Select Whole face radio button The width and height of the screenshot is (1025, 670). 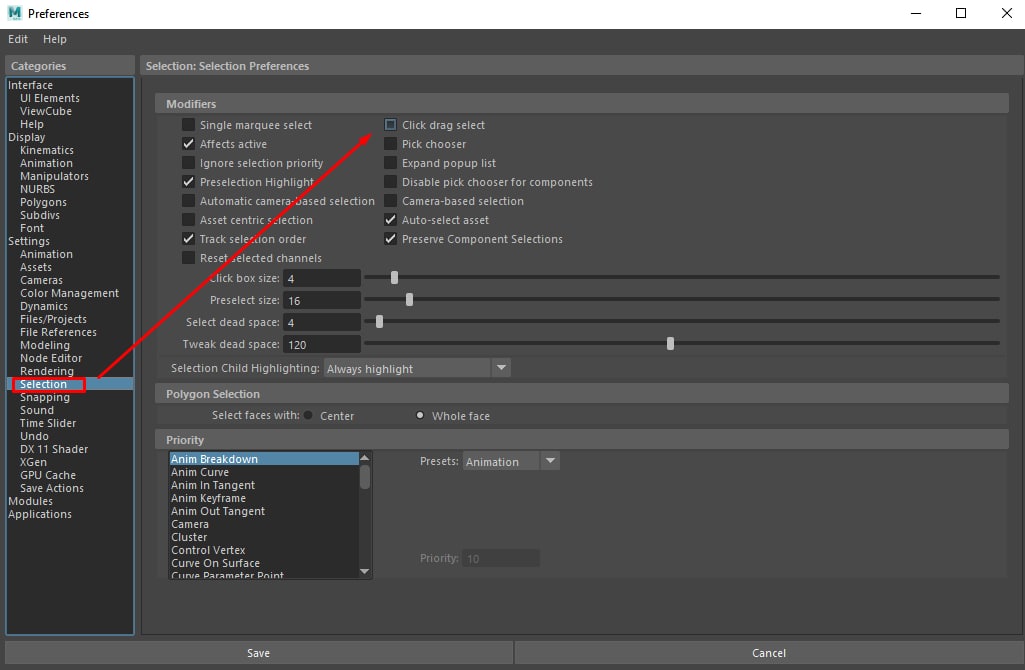click(420, 415)
